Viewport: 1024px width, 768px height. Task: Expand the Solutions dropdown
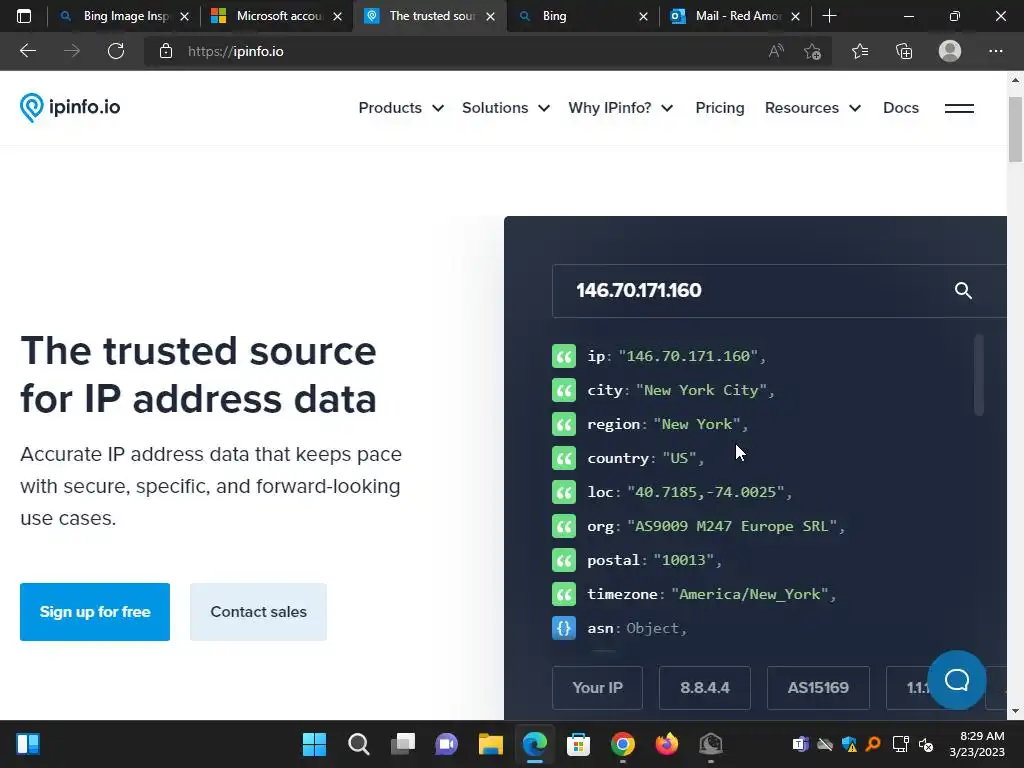click(505, 108)
